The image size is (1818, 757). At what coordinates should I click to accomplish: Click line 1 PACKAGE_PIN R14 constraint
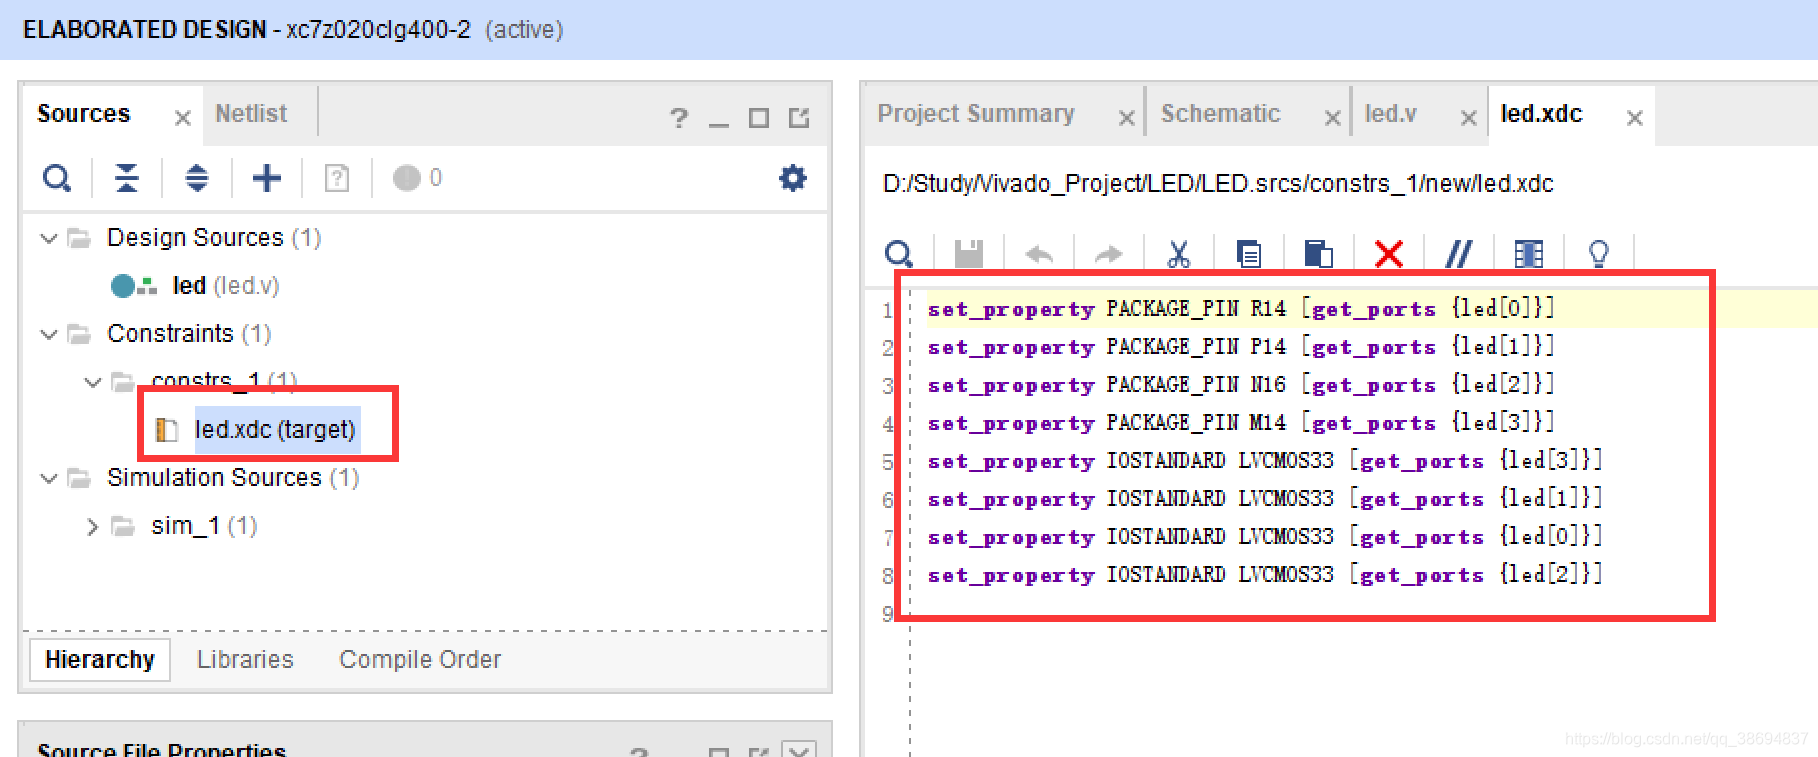click(1241, 309)
